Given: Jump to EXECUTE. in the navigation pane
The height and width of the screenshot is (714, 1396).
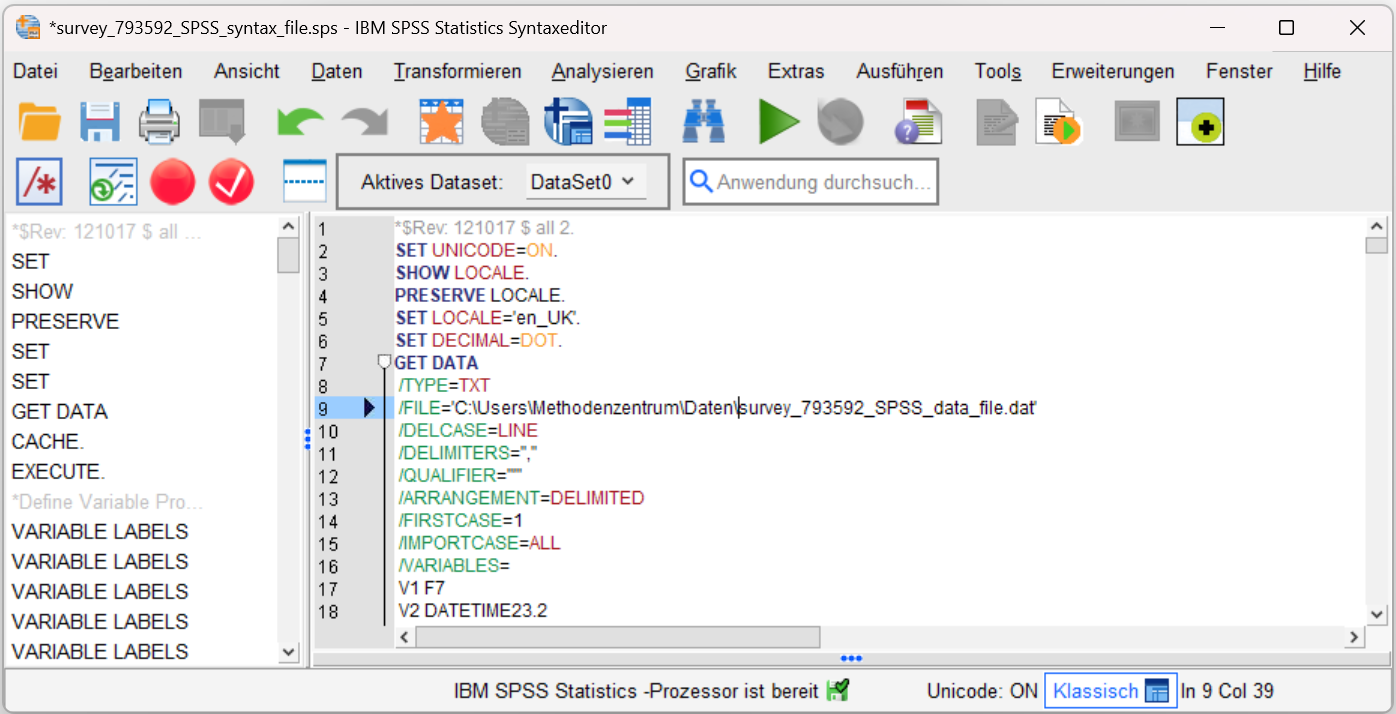Looking at the screenshot, I should 58,471.
